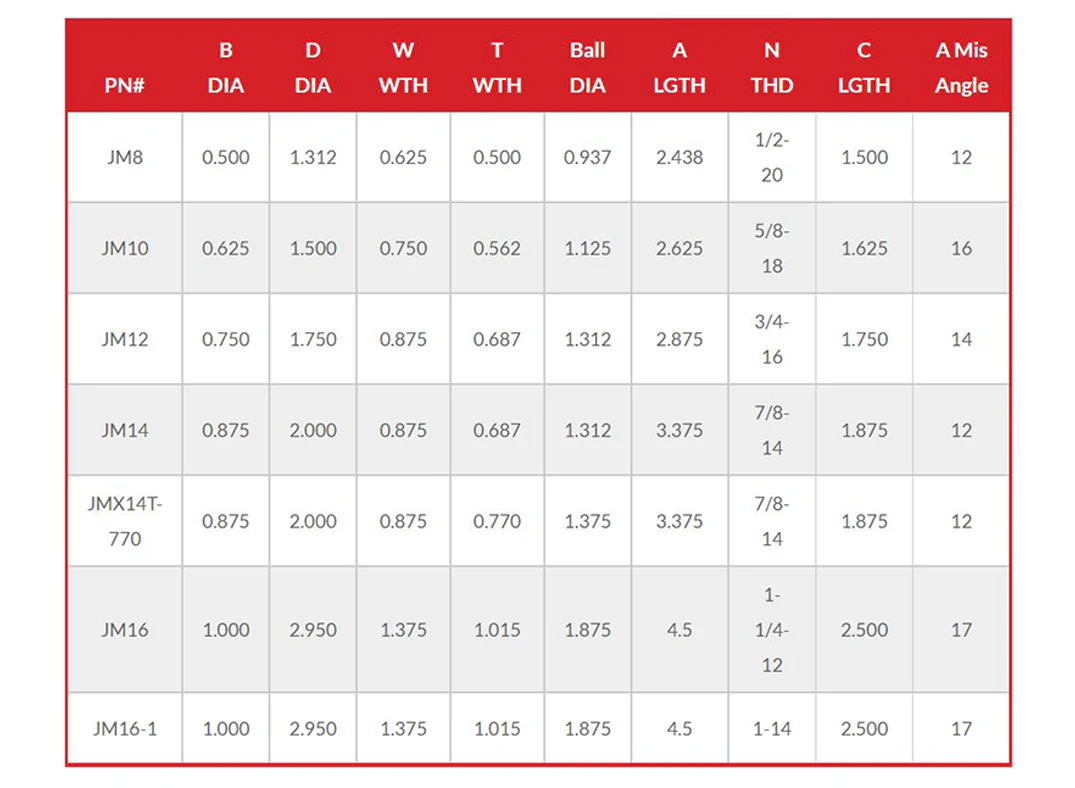The image size is (1075, 788).
Task: Select the A Mis Angle header
Action: pos(961,67)
